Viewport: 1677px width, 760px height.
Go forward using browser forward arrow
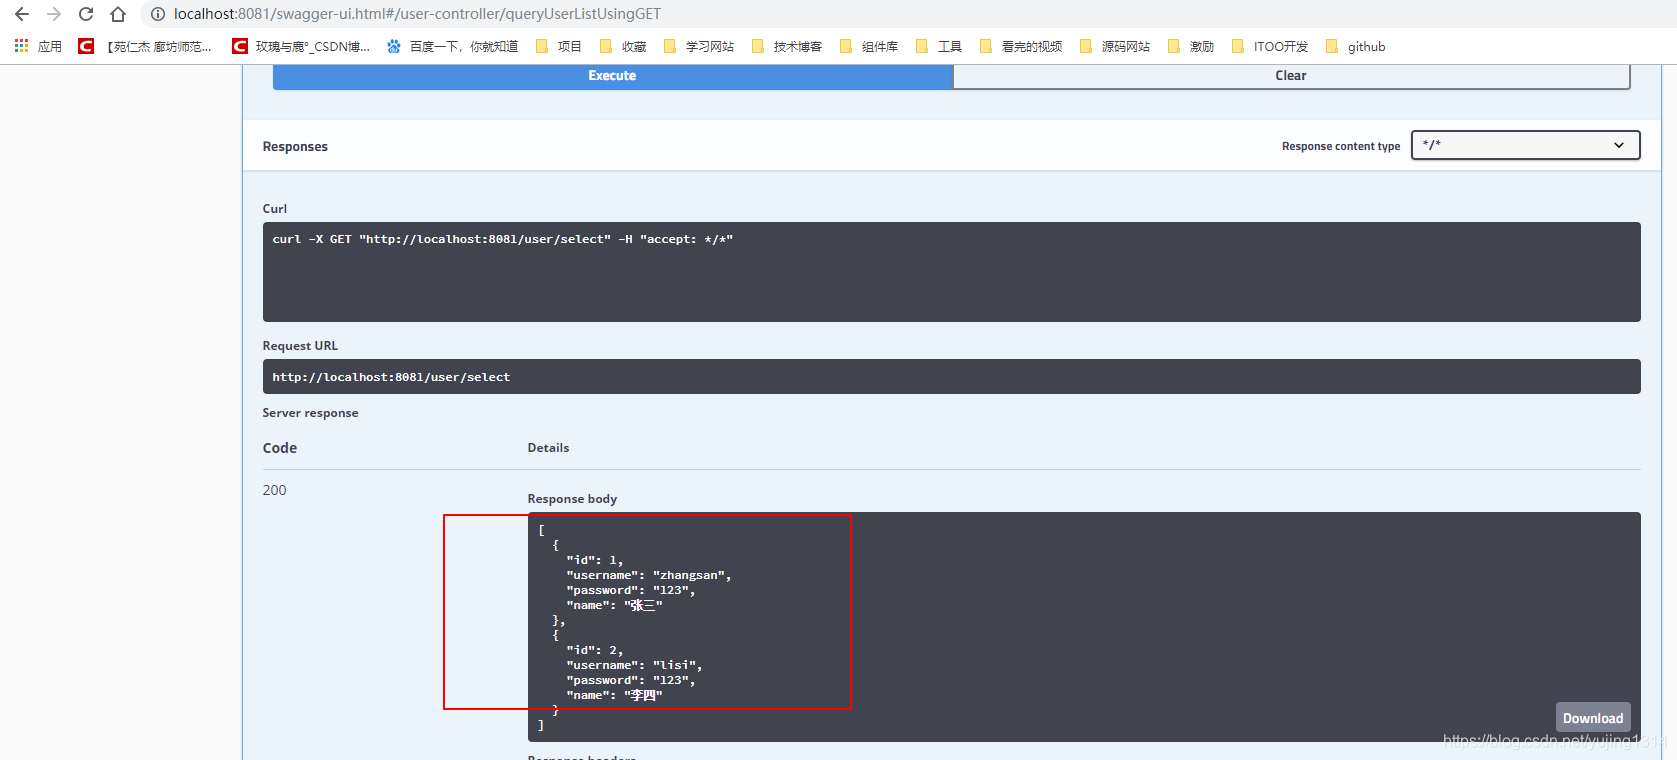[x=54, y=14]
